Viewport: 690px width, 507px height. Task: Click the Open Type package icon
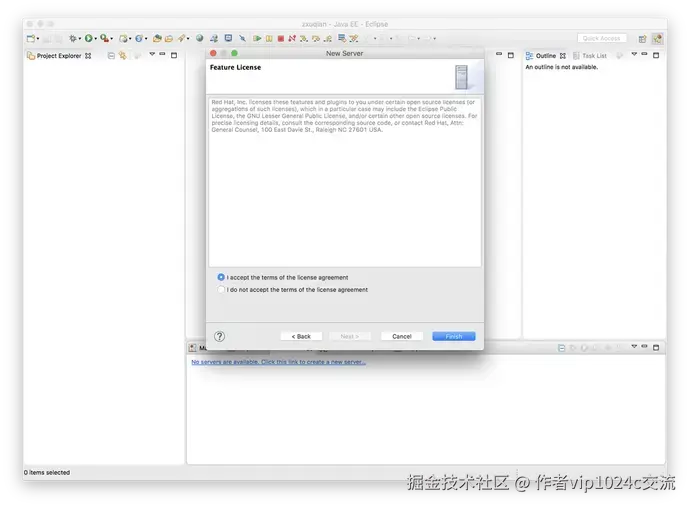157,39
